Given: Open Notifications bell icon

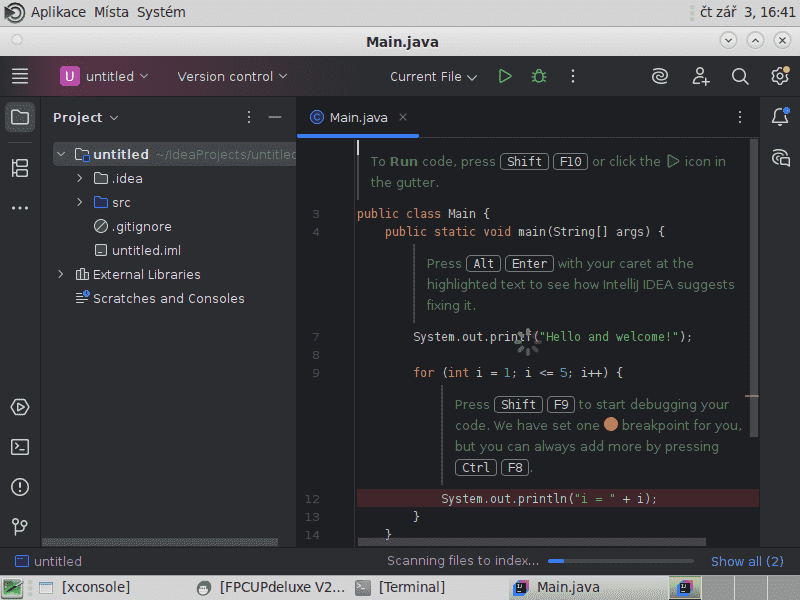Looking at the screenshot, I should pos(780,117).
